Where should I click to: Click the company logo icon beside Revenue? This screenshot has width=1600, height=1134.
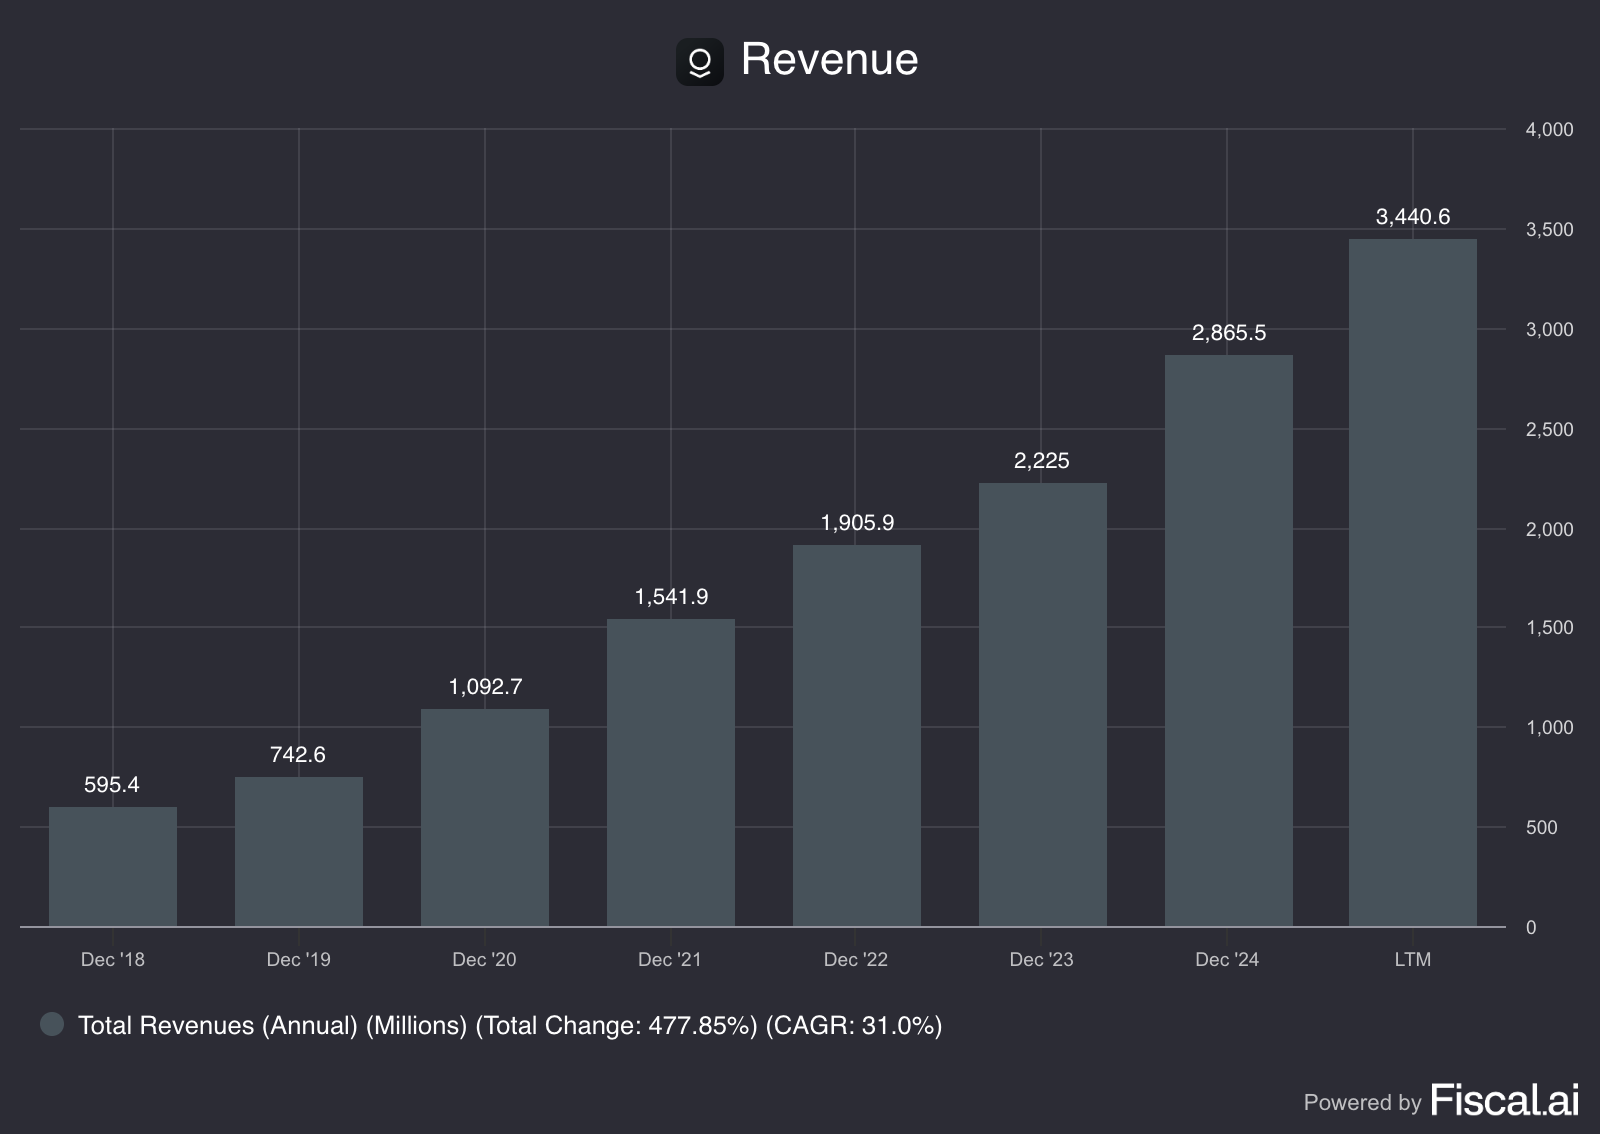point(699,62)
